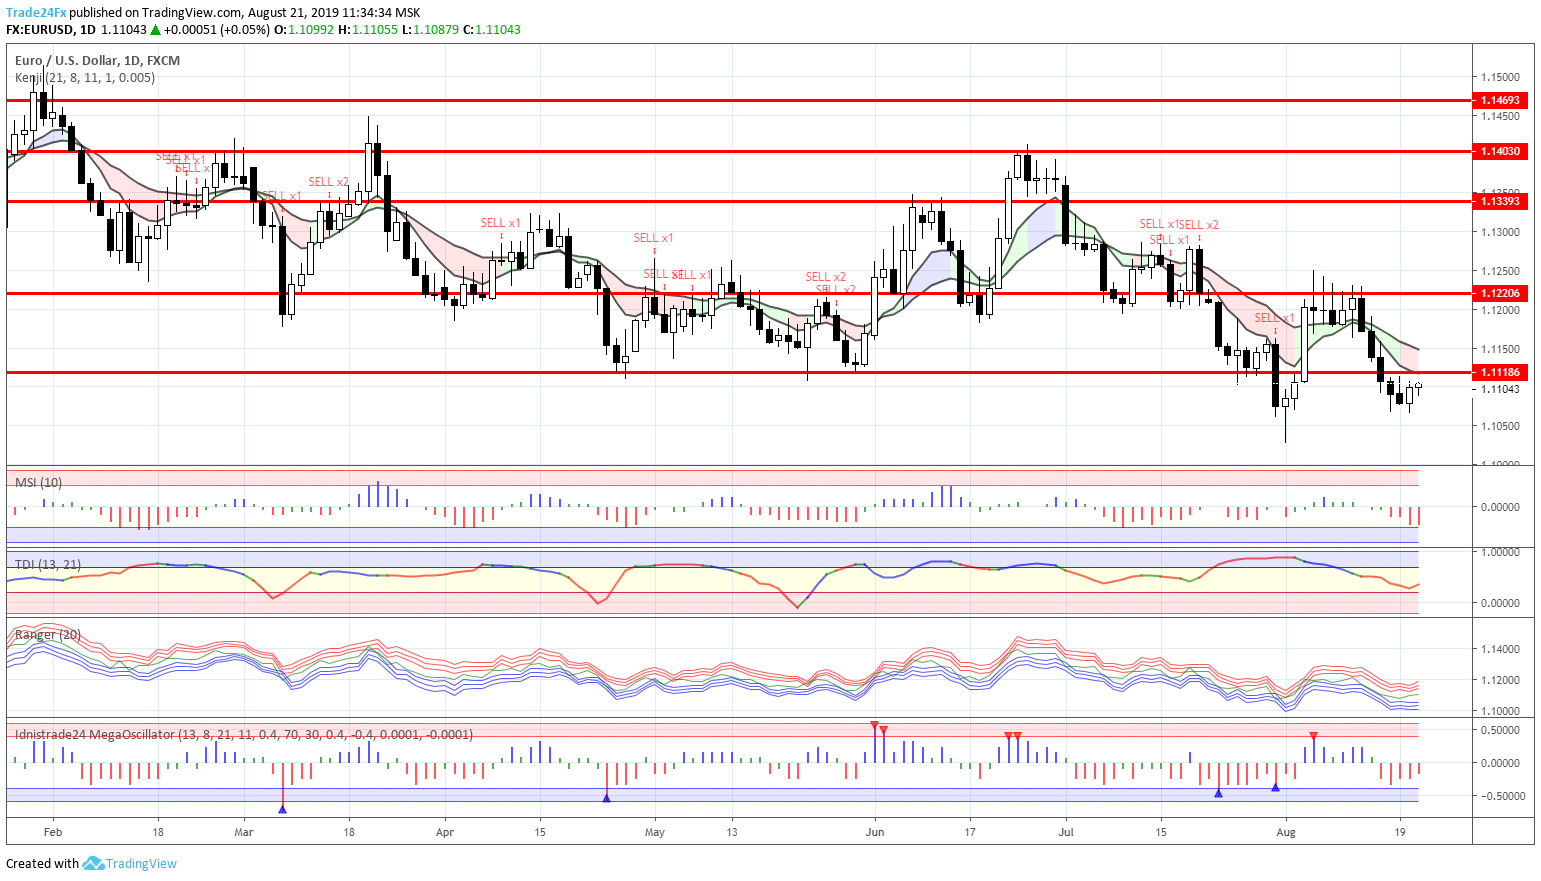Click the 1.12500 price axis value
The width and height of the screenshot is (1541, 881).
(1500, 271)
